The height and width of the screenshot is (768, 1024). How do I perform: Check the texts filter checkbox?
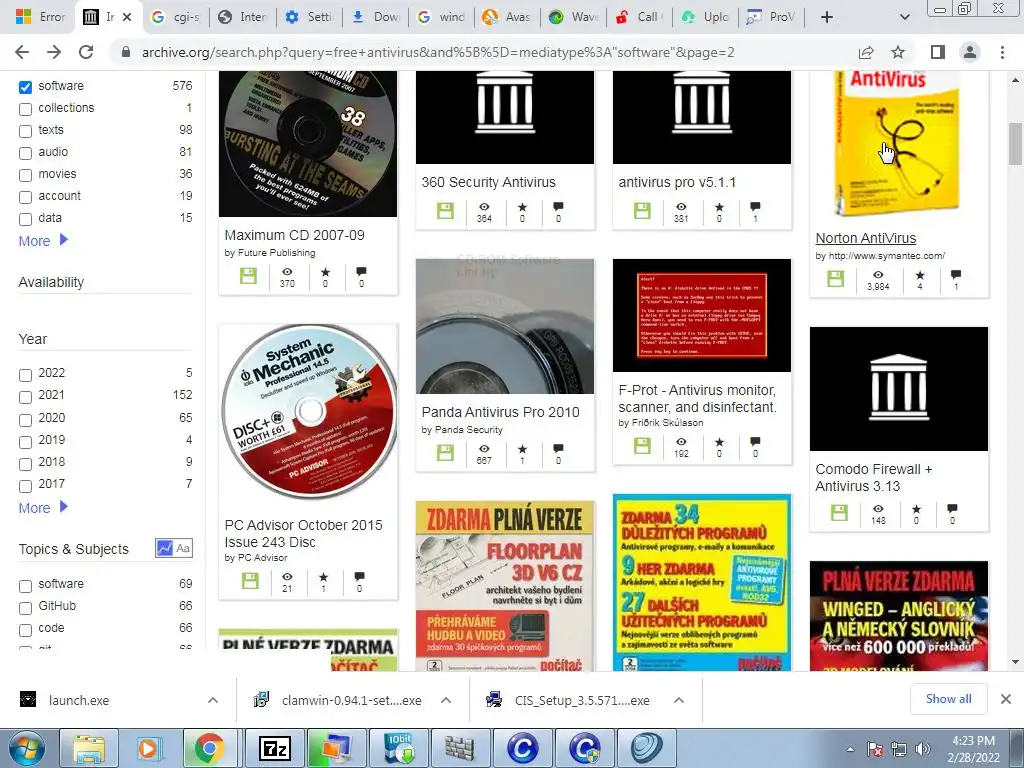25,131
